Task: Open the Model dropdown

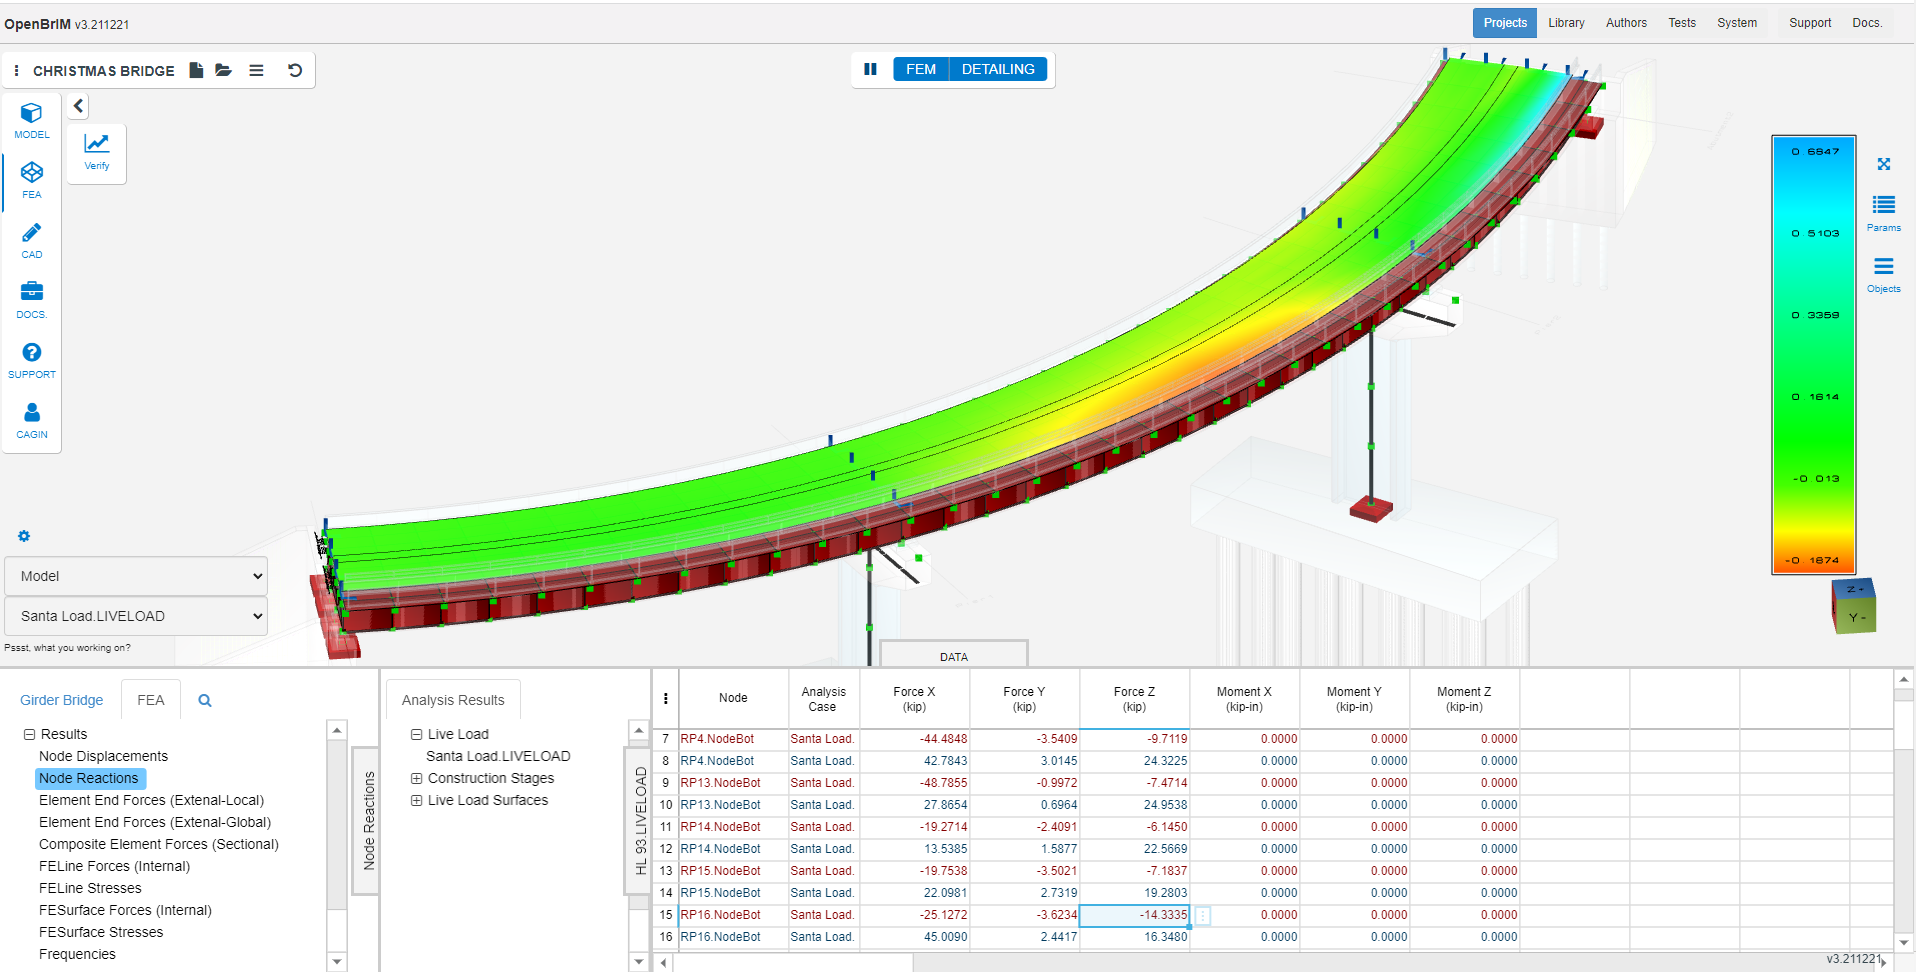Action: coord(136,576)
